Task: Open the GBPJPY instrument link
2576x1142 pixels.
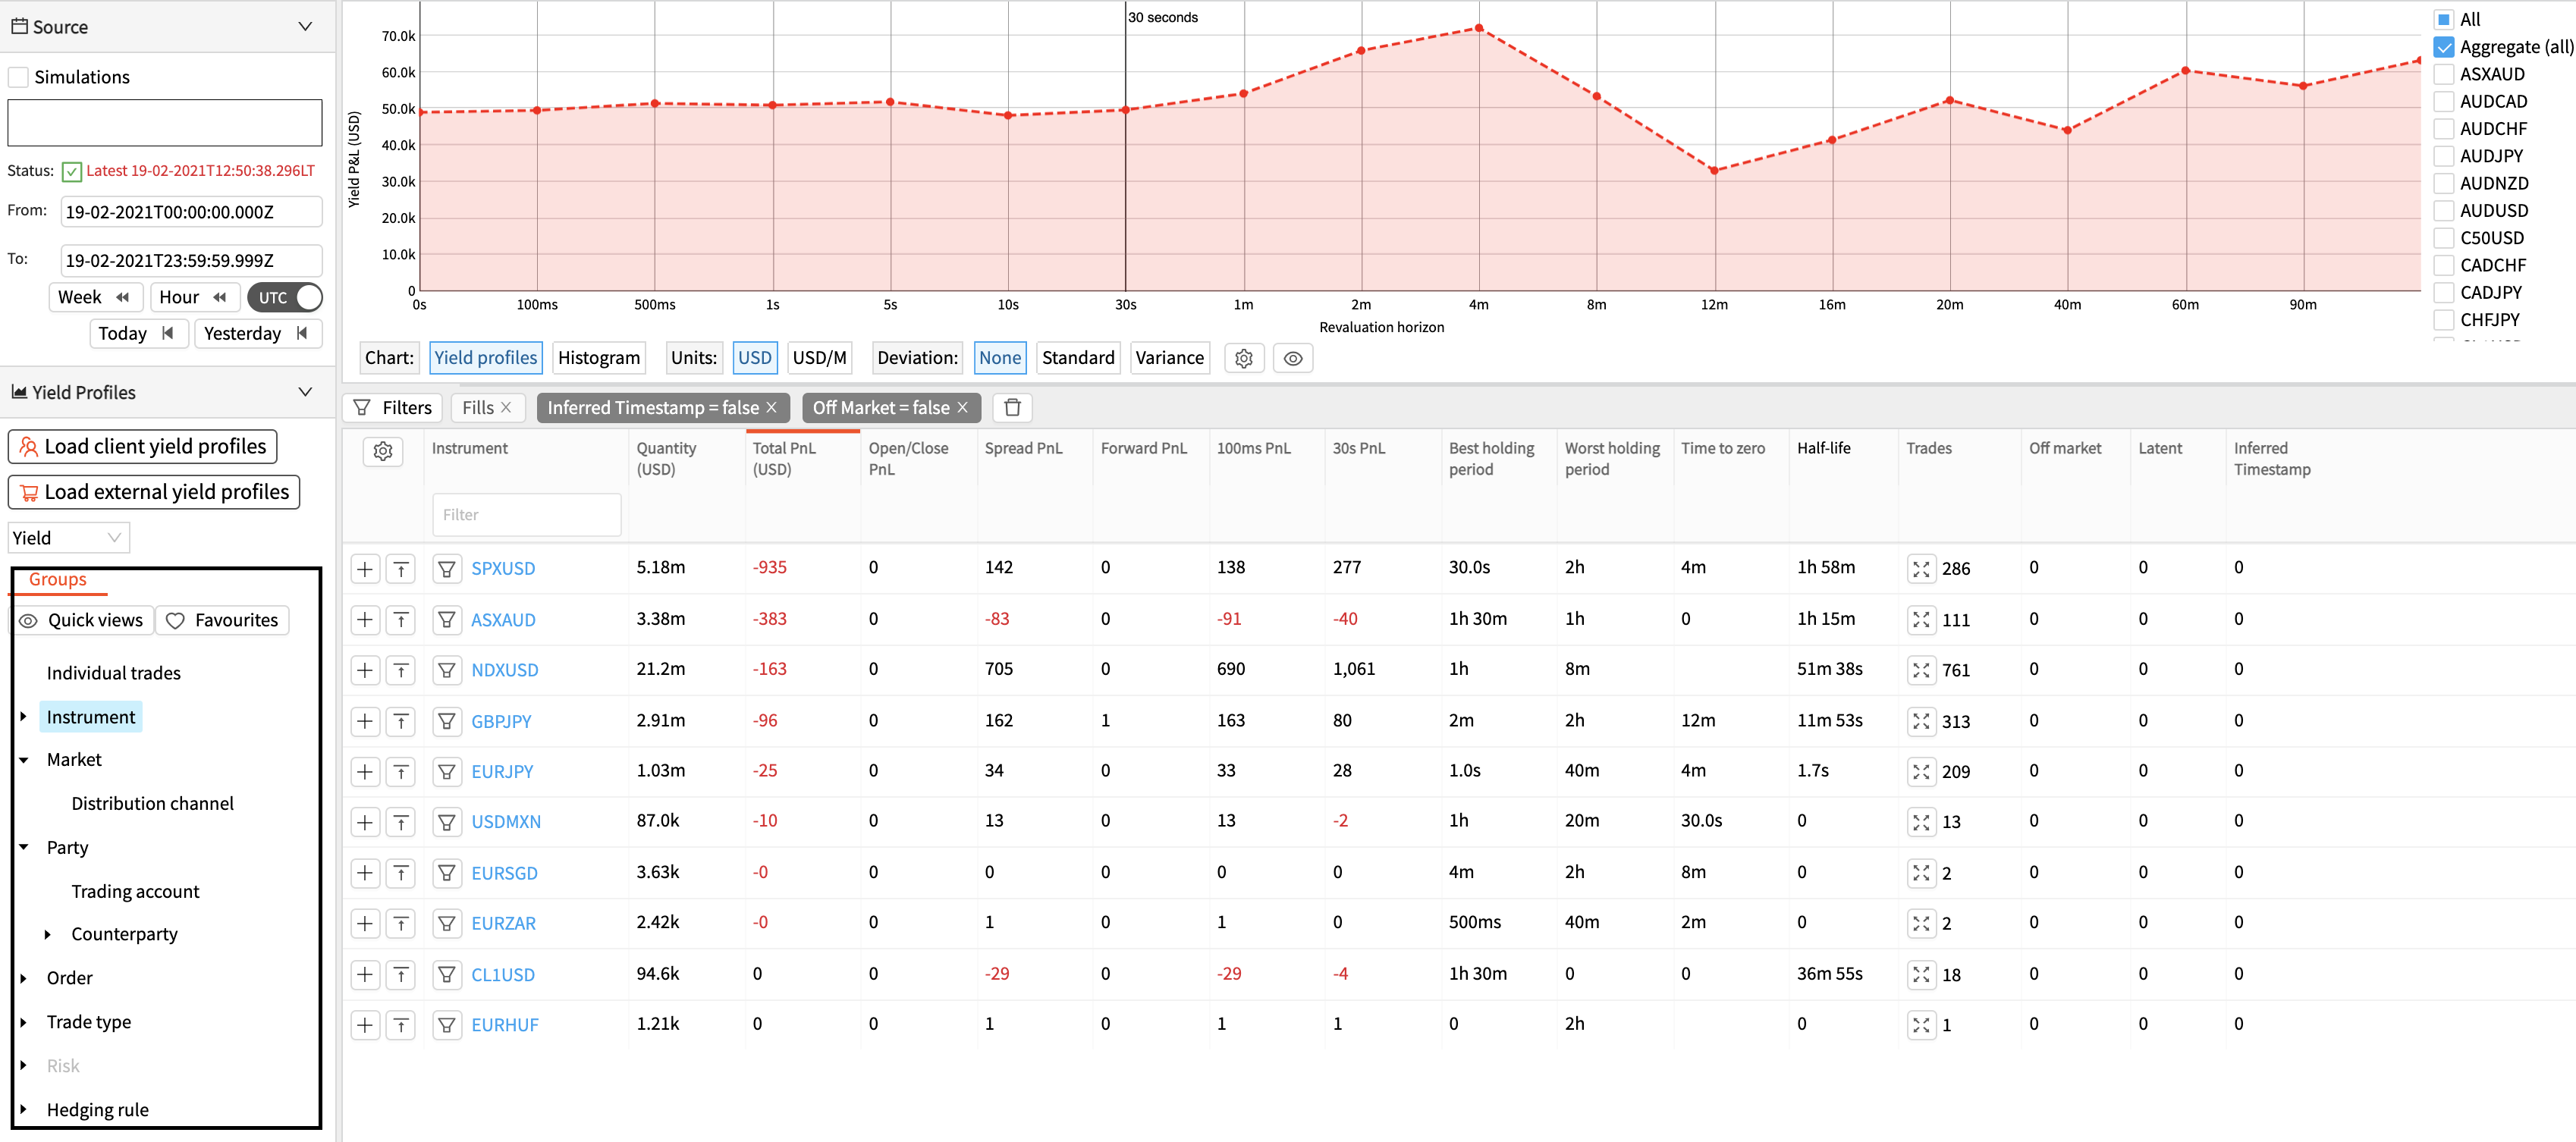Action: (501, 721)
